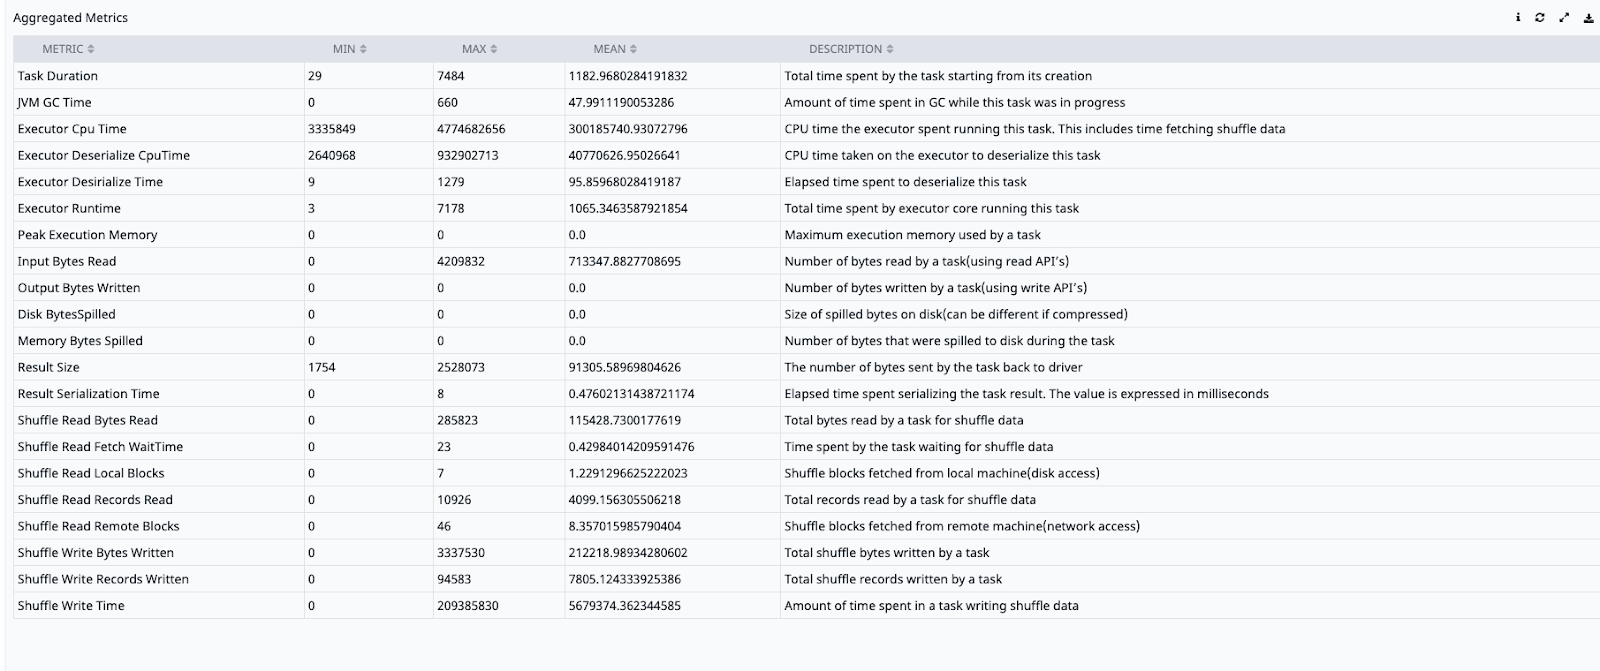The width and height of the screenshot is (1600, 671).
Task: Download the Aggregated Metrics data
Action: pos(1588,18)
